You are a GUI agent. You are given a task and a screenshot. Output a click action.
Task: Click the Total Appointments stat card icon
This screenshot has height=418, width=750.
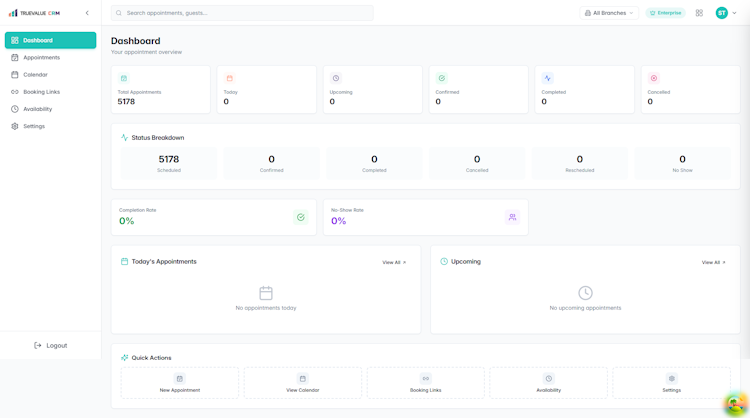(124, 78)
